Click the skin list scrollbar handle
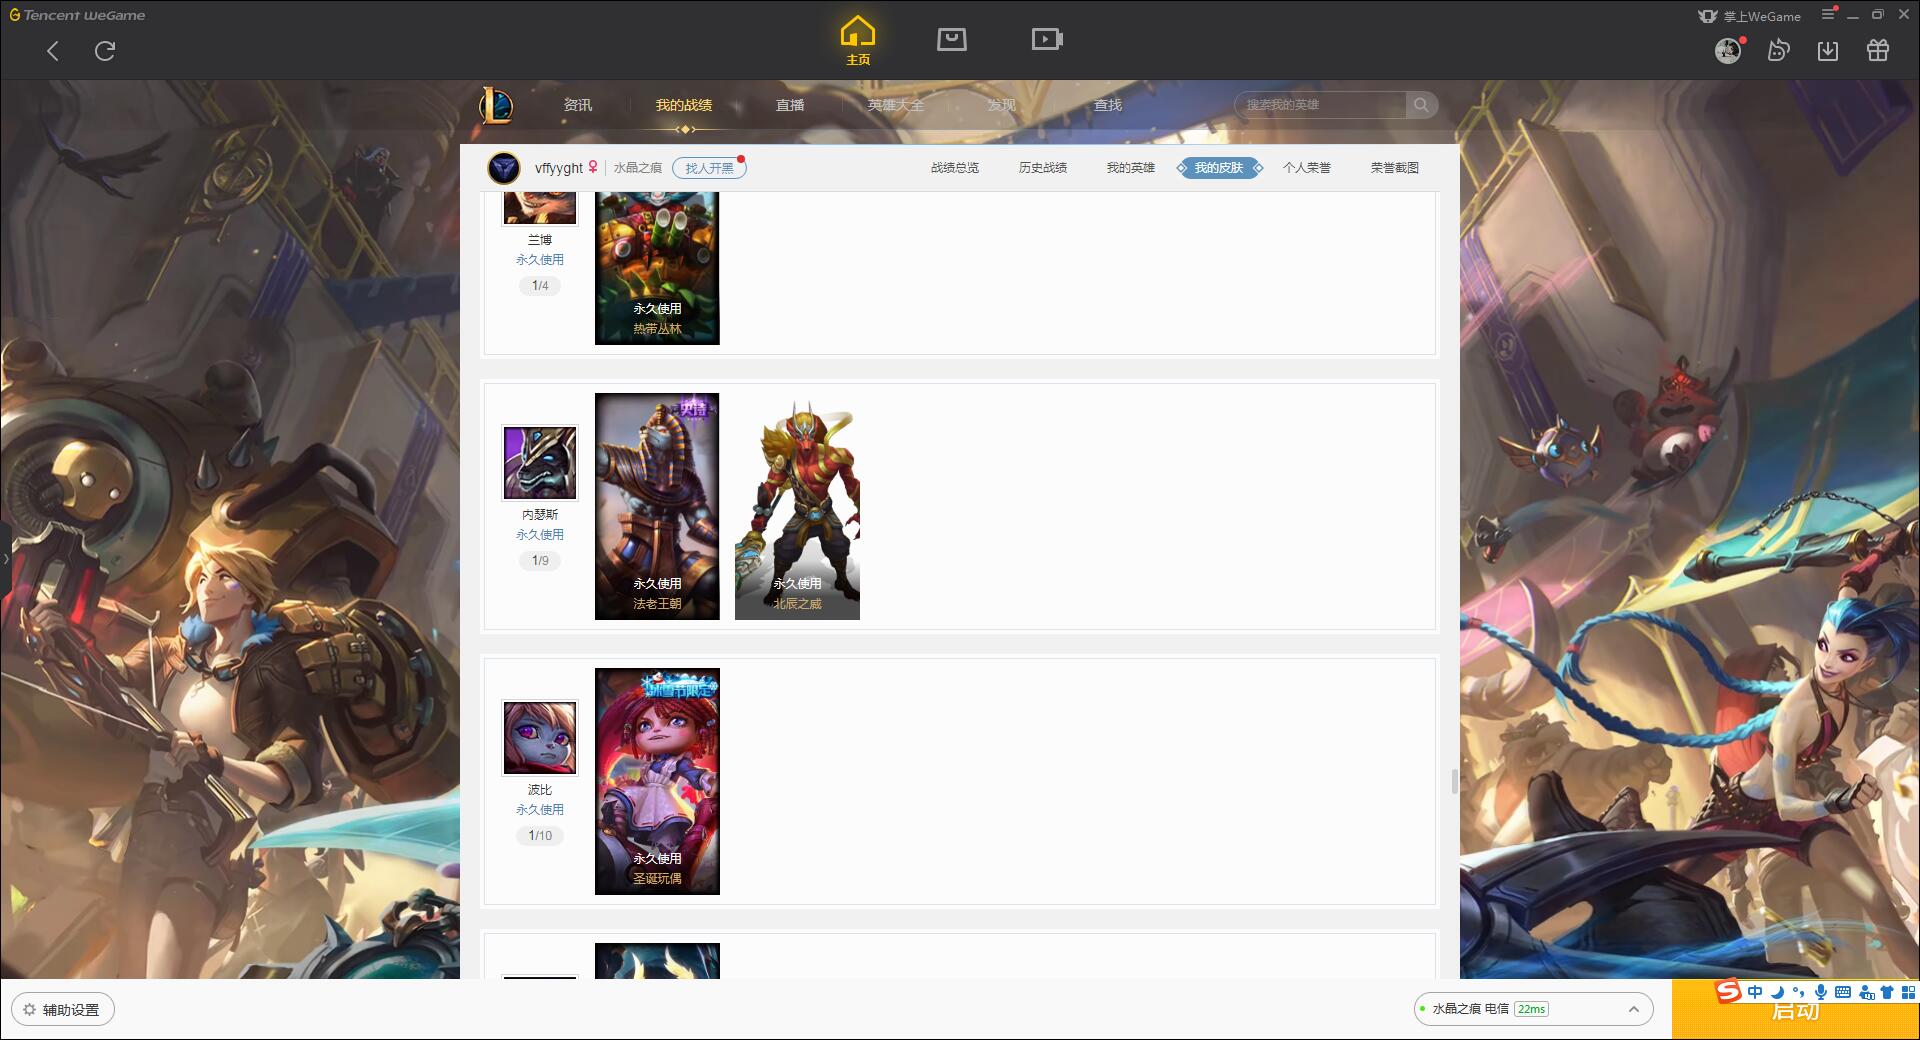1920x1040 pixels. click(x=1455, y=781)
